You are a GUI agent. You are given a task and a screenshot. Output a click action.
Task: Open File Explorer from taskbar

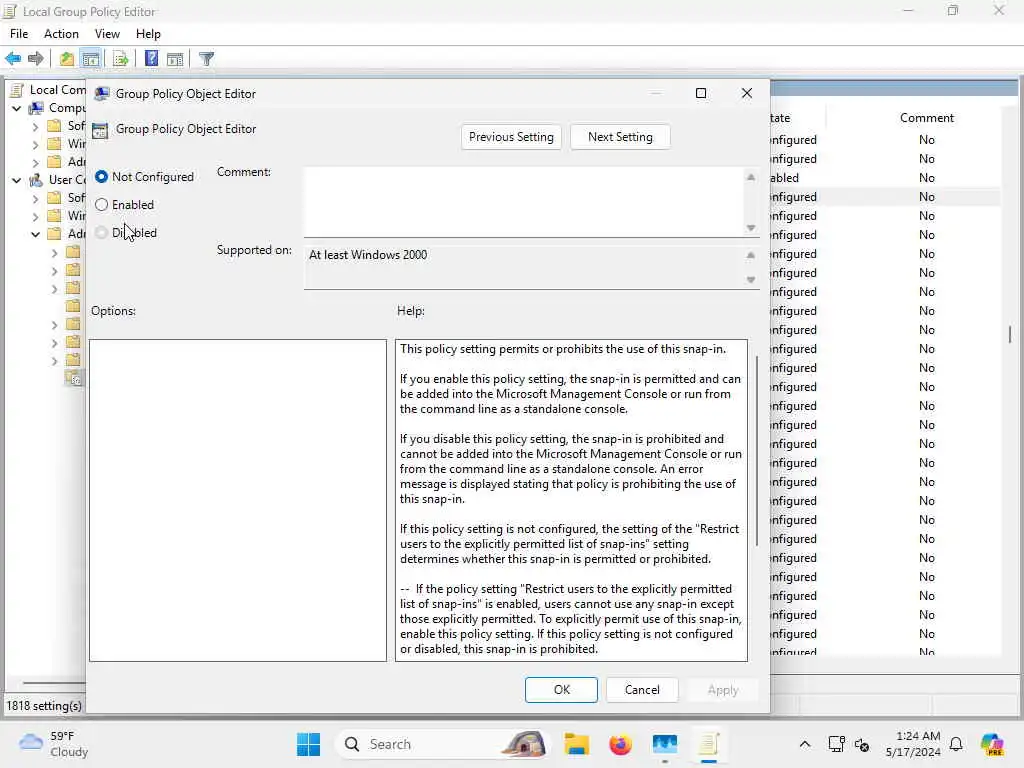[x=577, y=744]
